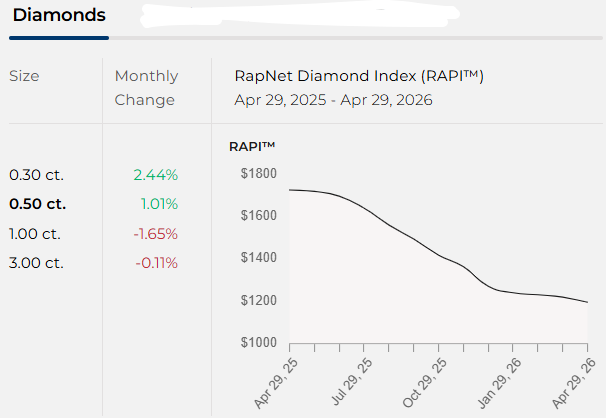Select the 1.00 ct. size row

pos(36,234)
